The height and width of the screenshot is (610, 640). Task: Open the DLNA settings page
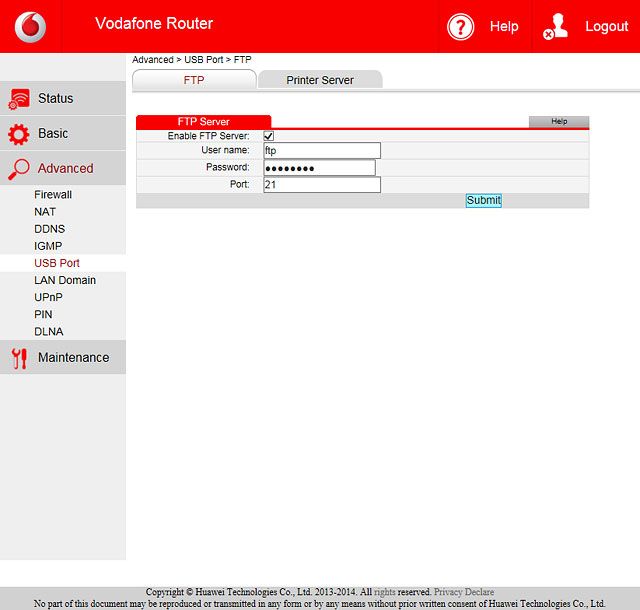point(49,332)
